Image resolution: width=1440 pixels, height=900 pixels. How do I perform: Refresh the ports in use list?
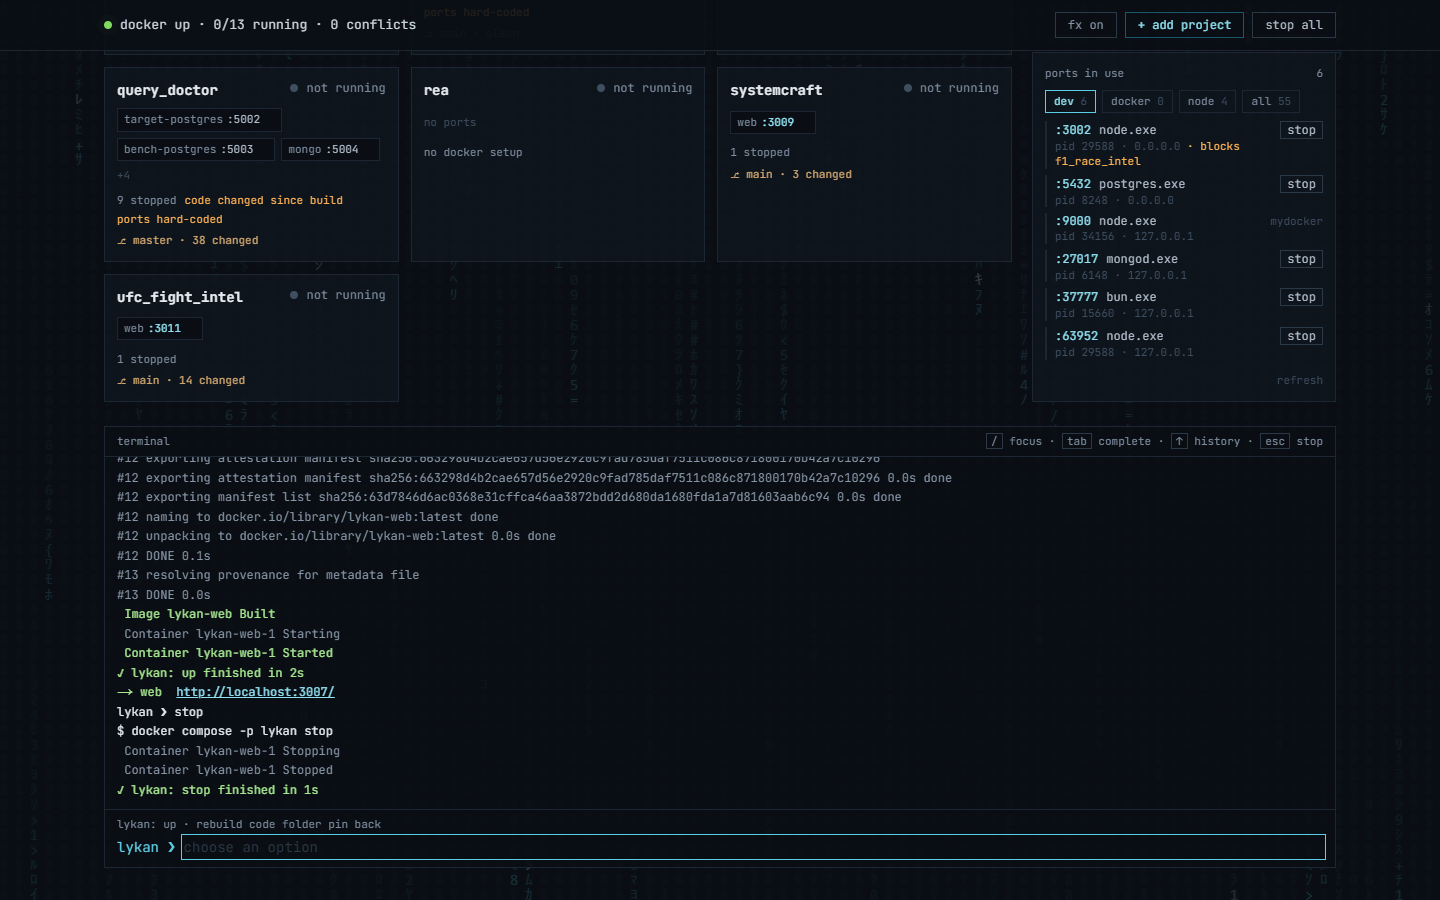point(1299,380)
